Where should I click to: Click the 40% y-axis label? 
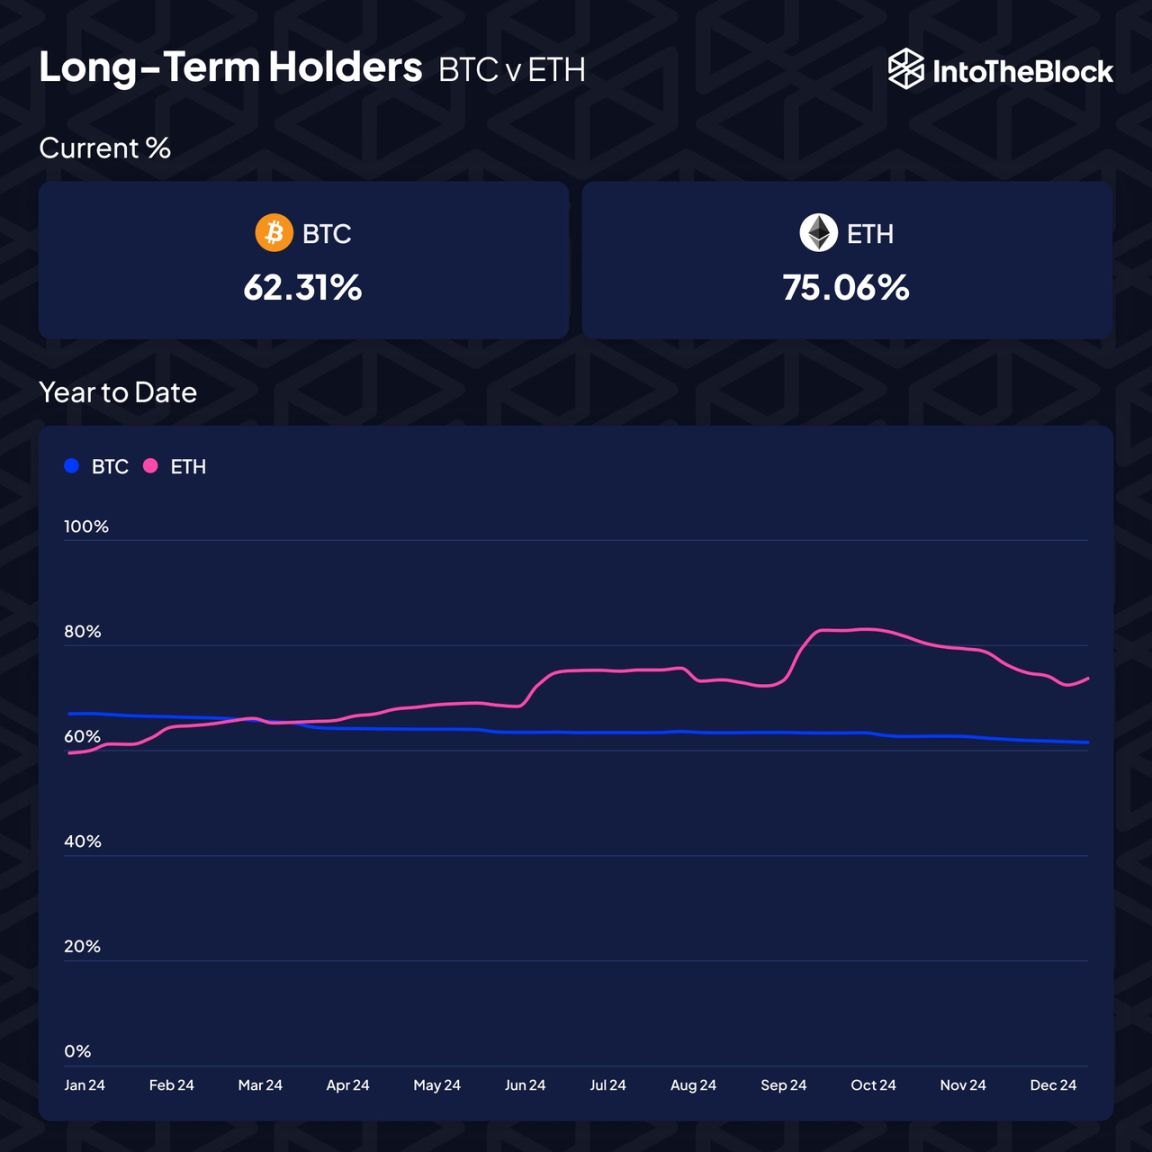coord(83,841)
